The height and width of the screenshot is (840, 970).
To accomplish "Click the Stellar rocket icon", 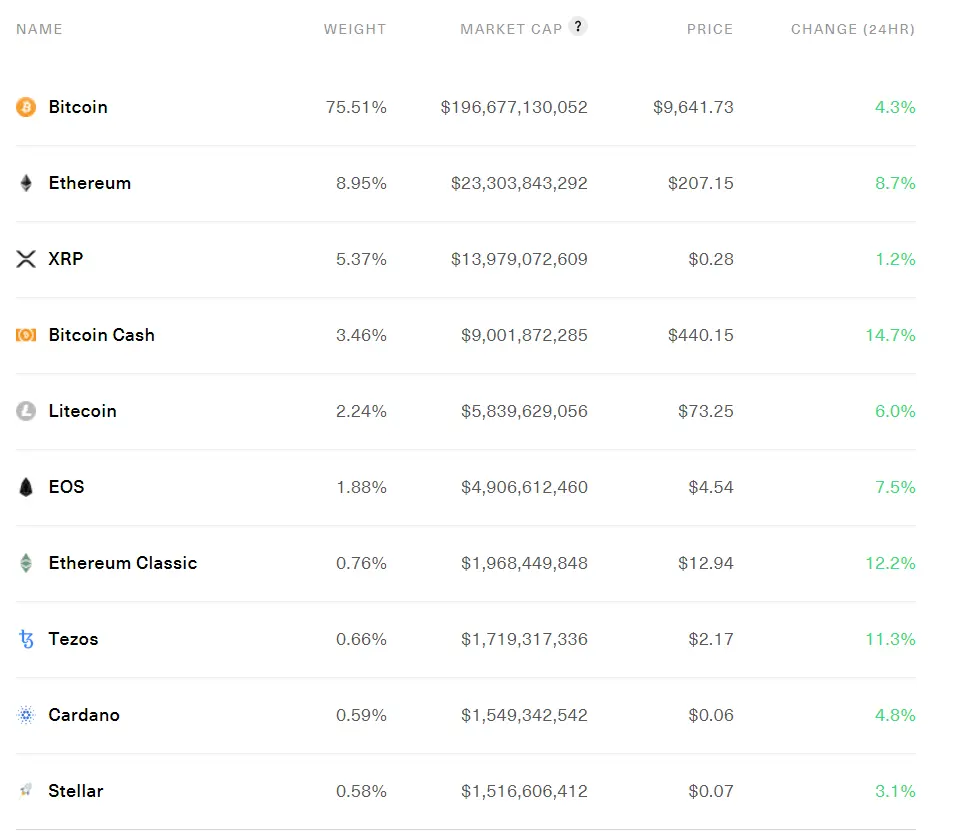I will coord(26,791).
